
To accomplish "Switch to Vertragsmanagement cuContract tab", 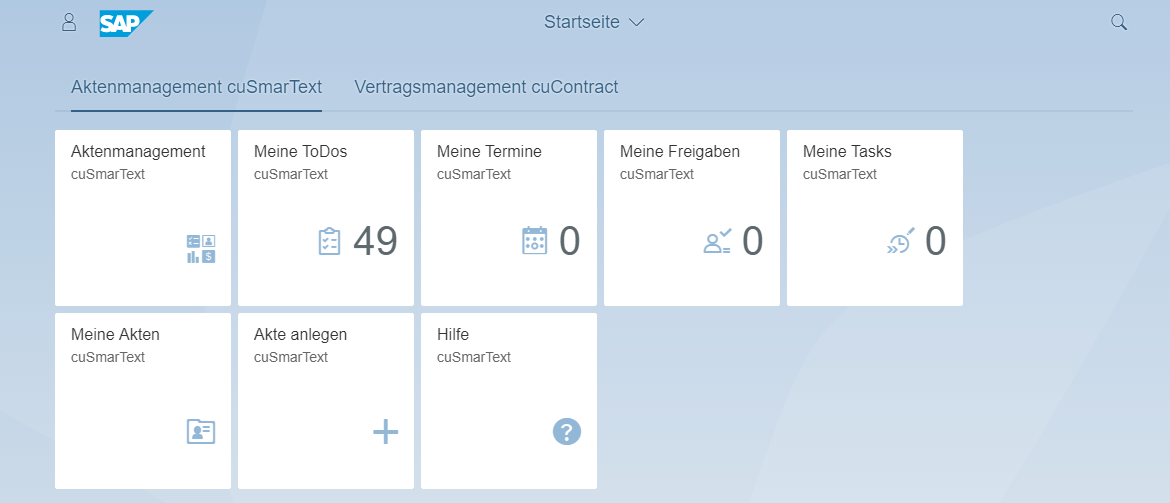I will tap(487, 87).
